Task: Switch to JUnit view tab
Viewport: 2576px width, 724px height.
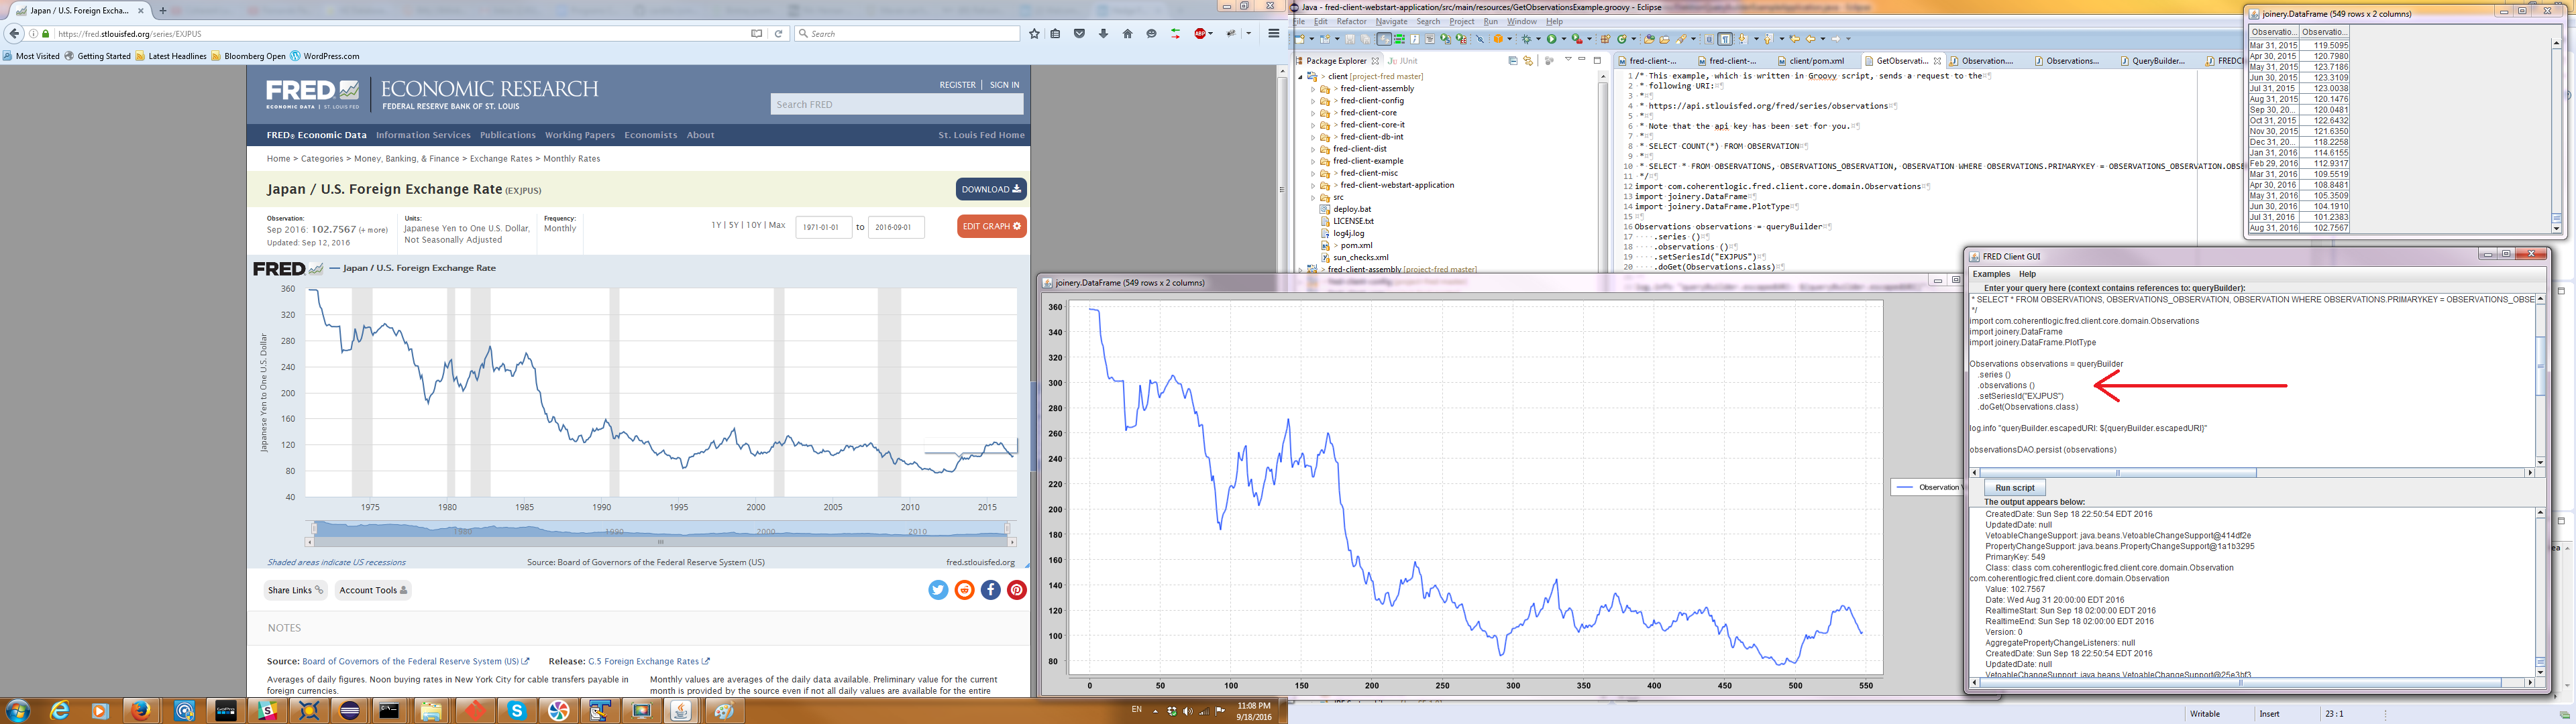Action: pyautogui.click(x=1403, y=61)
